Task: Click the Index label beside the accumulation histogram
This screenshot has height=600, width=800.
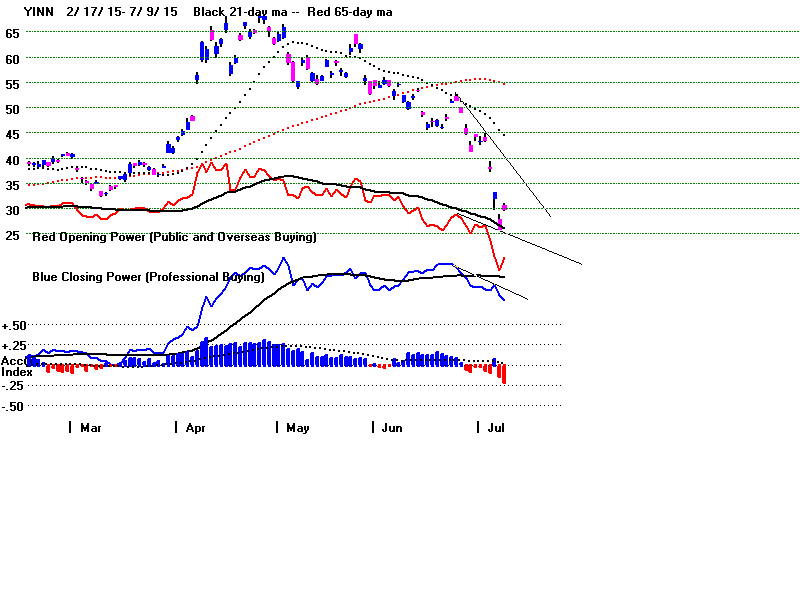Action: pyautogui.click(x=17, y=371)
